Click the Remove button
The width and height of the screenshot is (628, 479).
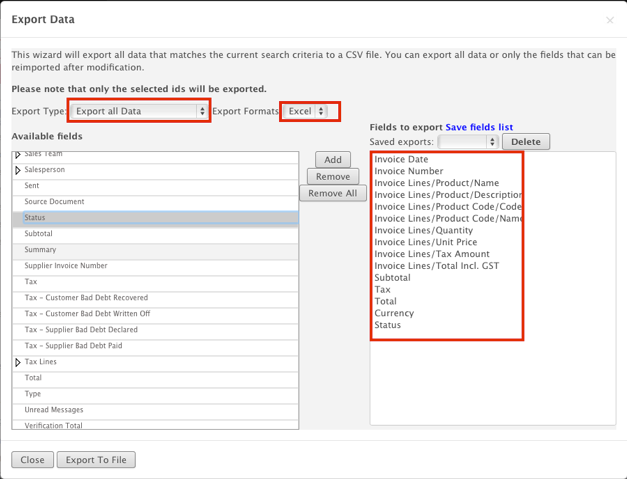tap(333, 176)
